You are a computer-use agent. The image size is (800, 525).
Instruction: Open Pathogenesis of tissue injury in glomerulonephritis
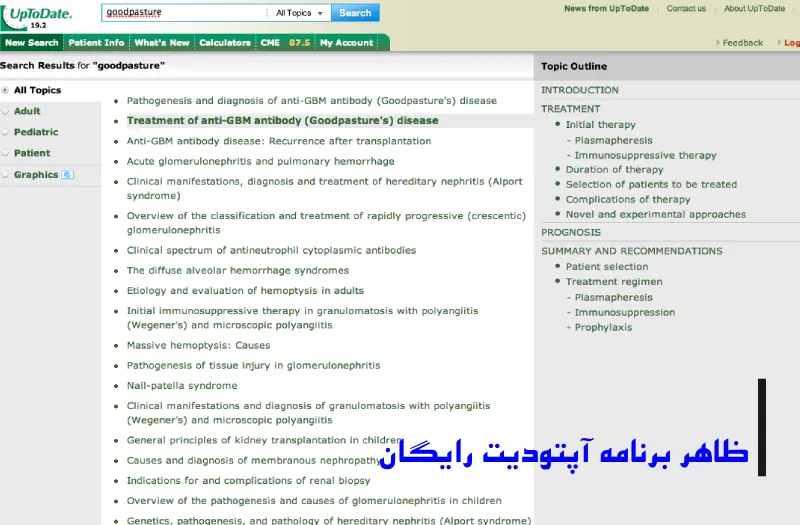254,365
